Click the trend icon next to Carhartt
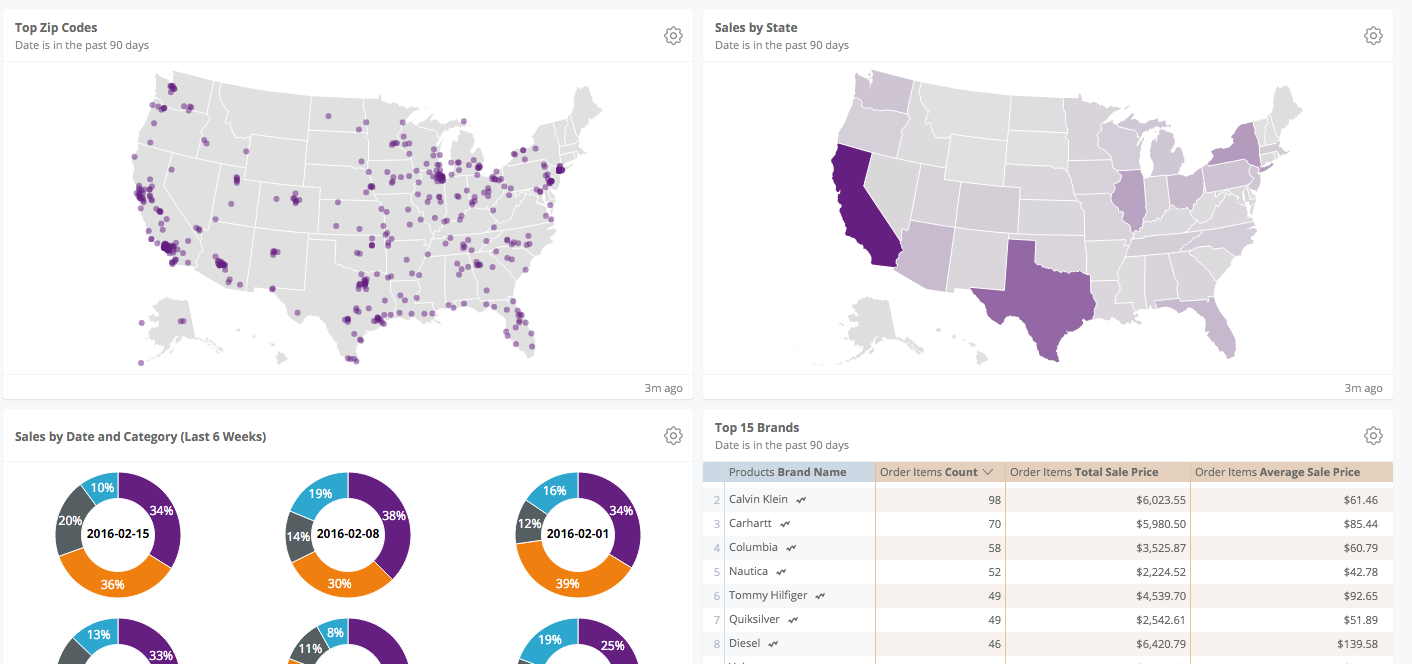The height and width of the screenshot is (664, 1412). 785,524
